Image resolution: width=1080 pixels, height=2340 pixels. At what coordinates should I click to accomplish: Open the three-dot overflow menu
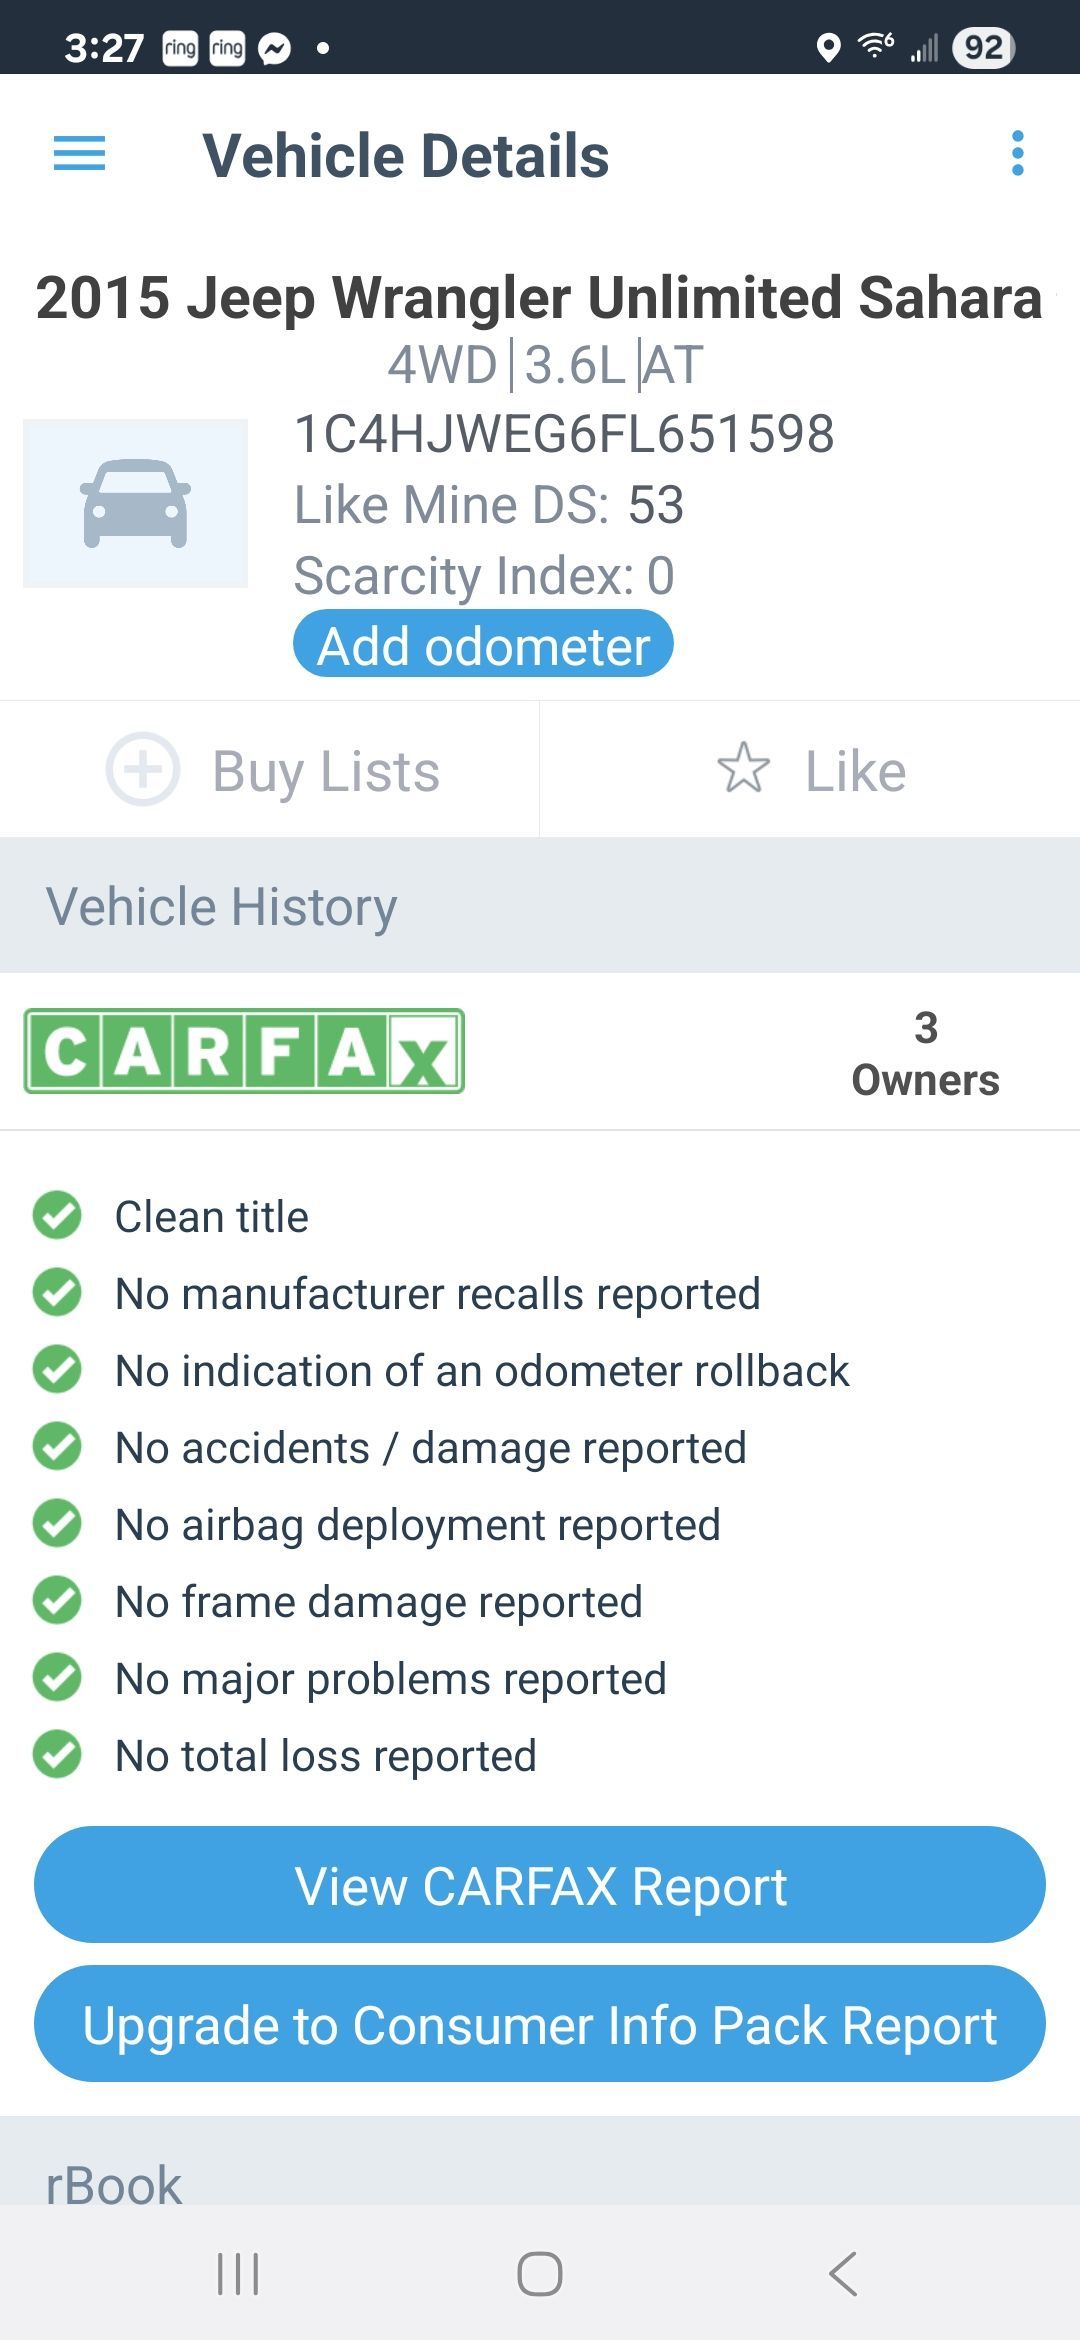click(1017, 154)
